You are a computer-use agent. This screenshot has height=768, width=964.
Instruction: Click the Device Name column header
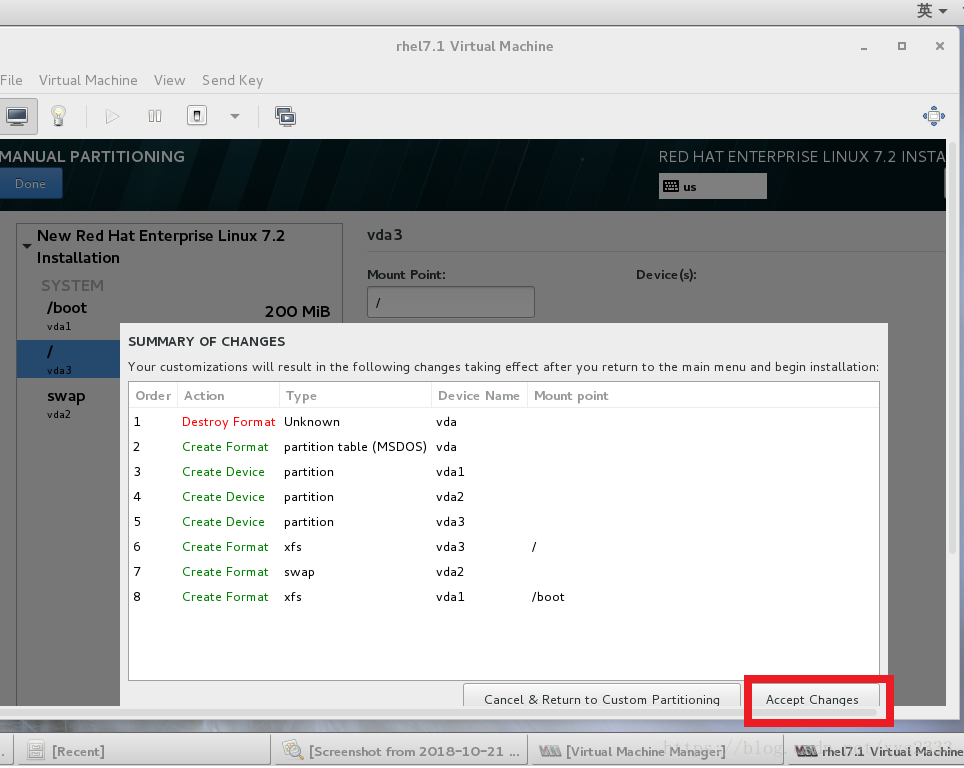(x=479, y=395)
